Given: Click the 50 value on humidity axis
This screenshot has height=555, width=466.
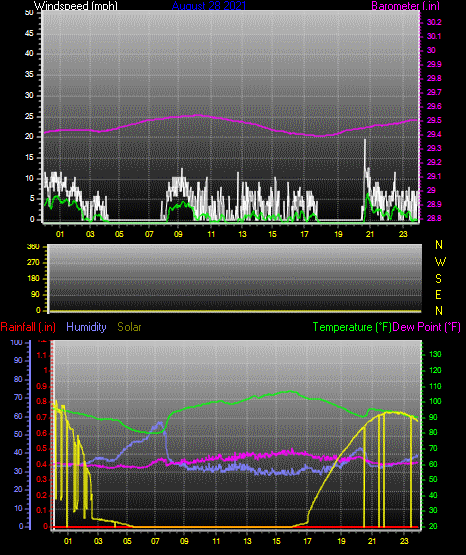Looking at the screenshot, I should (x=18, y=435).
